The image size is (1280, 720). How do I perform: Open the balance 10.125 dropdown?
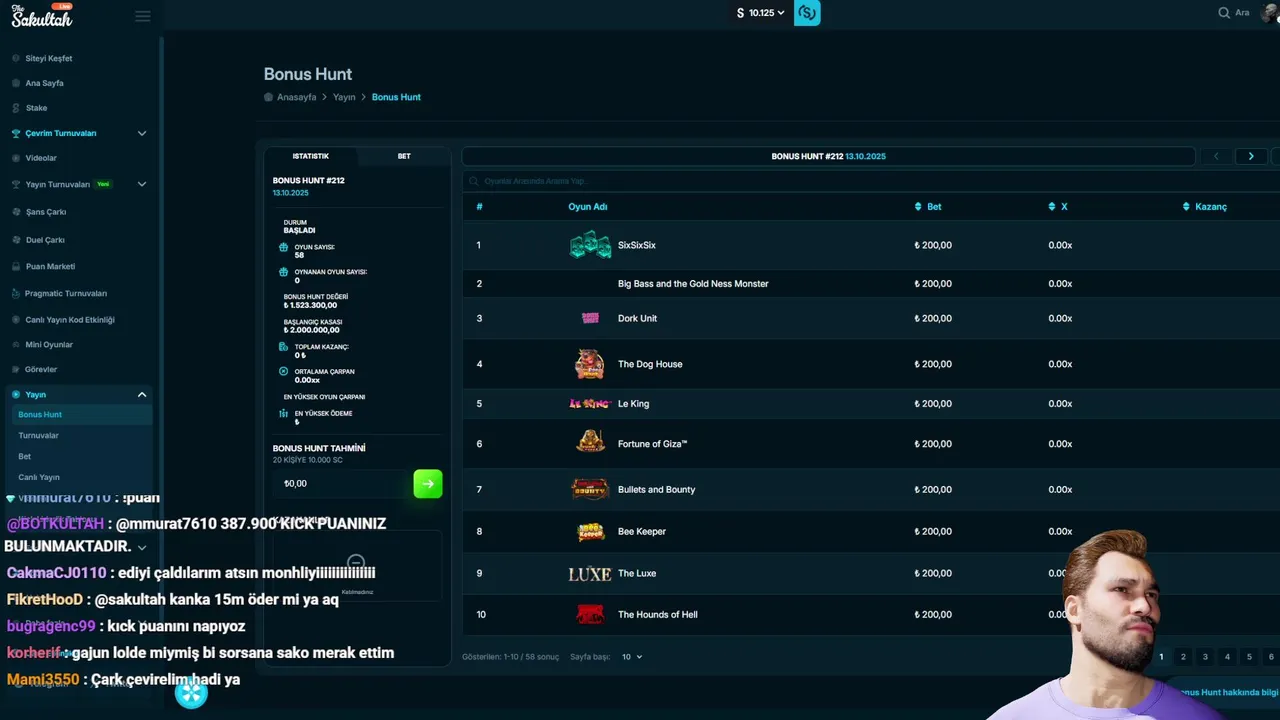point(761,13)
